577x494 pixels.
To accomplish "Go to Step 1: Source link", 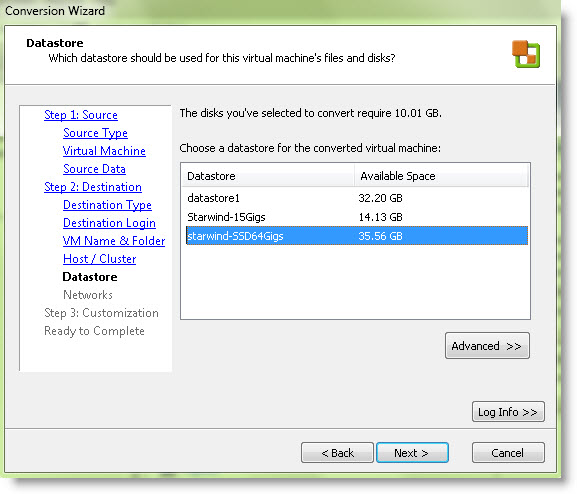I will tap(81, 115).
